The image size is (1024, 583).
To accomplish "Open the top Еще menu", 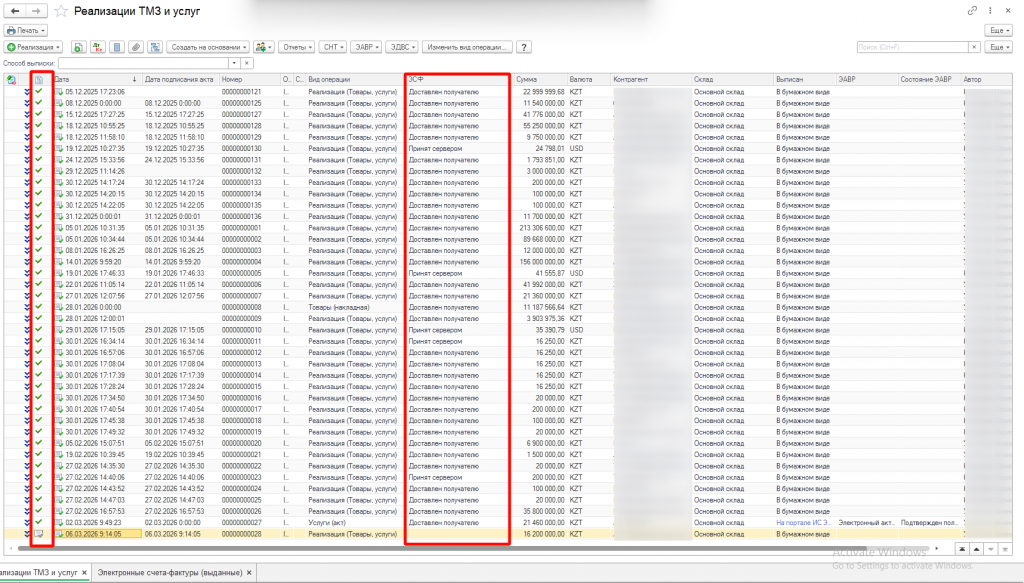I will click(999, 31).
